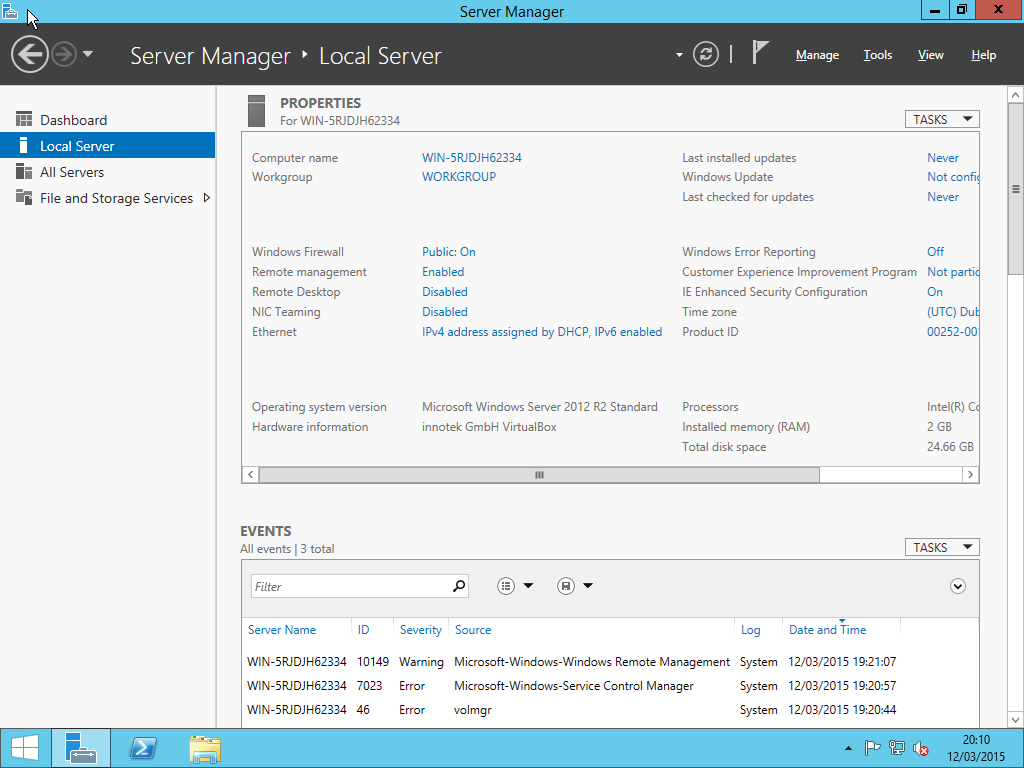Screen dimensions: 1024x768
Task: Sort events by Server Name column
Action: (282, 630)
